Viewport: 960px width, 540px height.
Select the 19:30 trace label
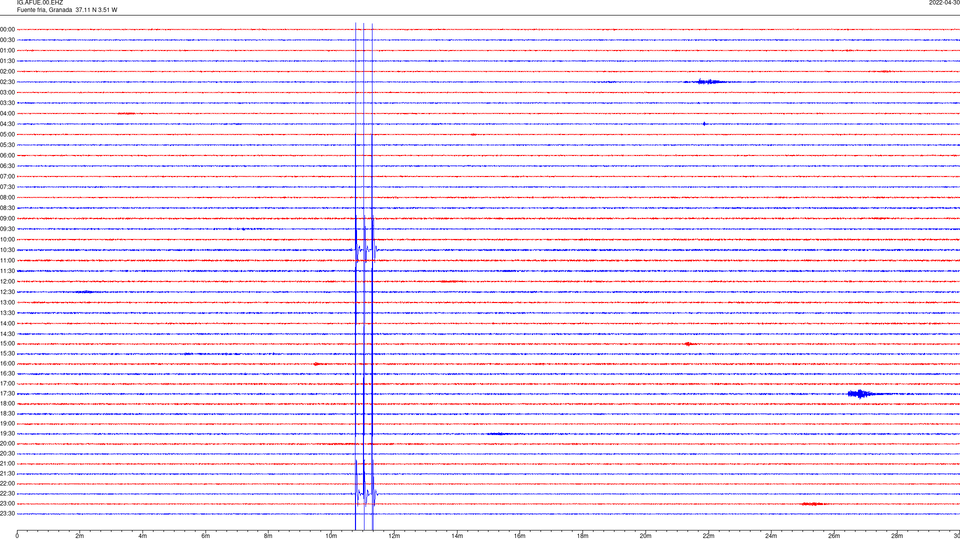[7, 433]
